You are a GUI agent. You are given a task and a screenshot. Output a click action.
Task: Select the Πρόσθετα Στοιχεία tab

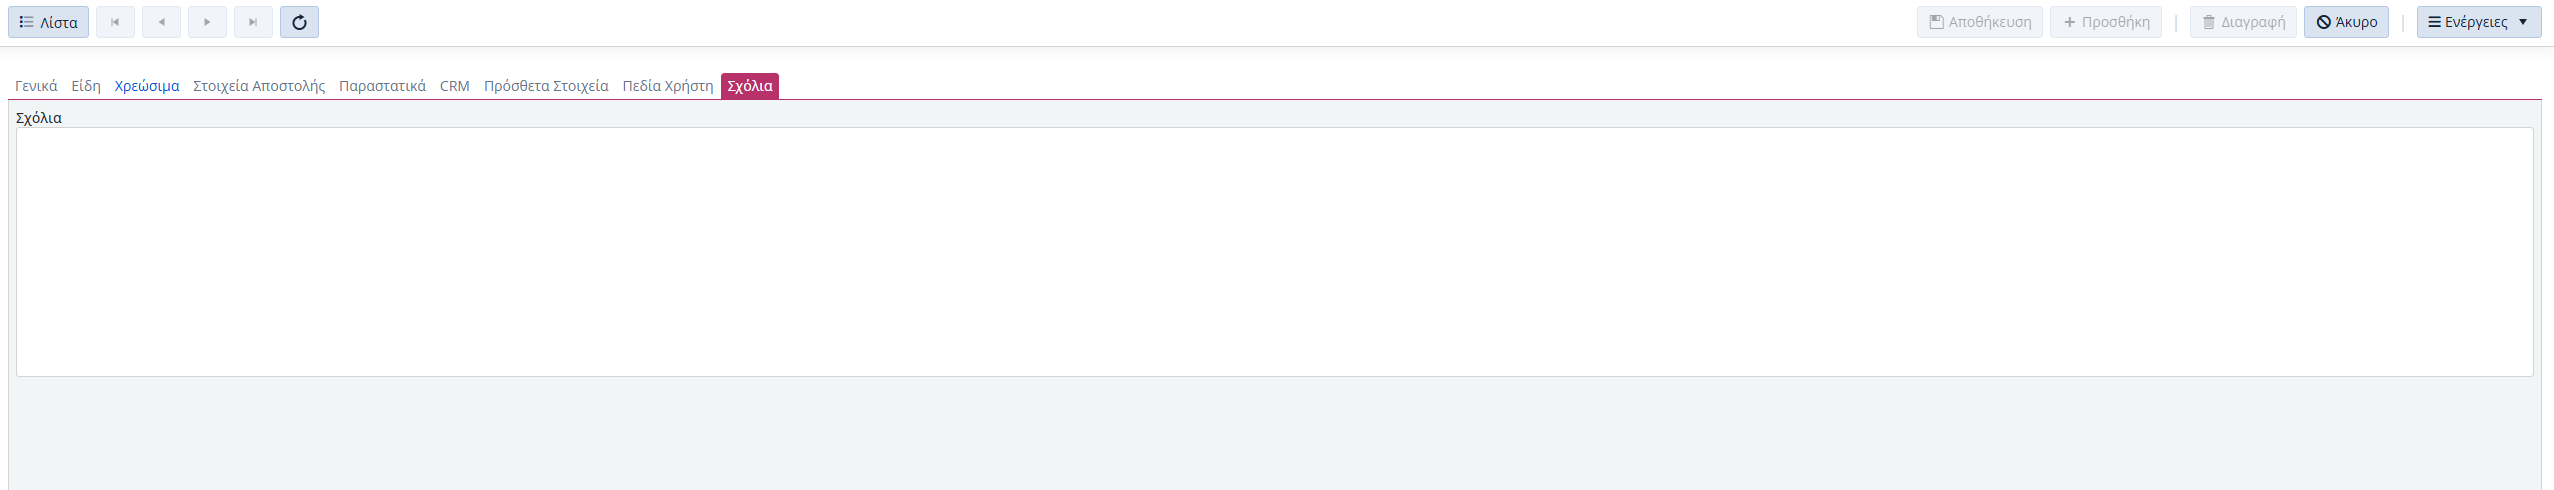(546, 86)
